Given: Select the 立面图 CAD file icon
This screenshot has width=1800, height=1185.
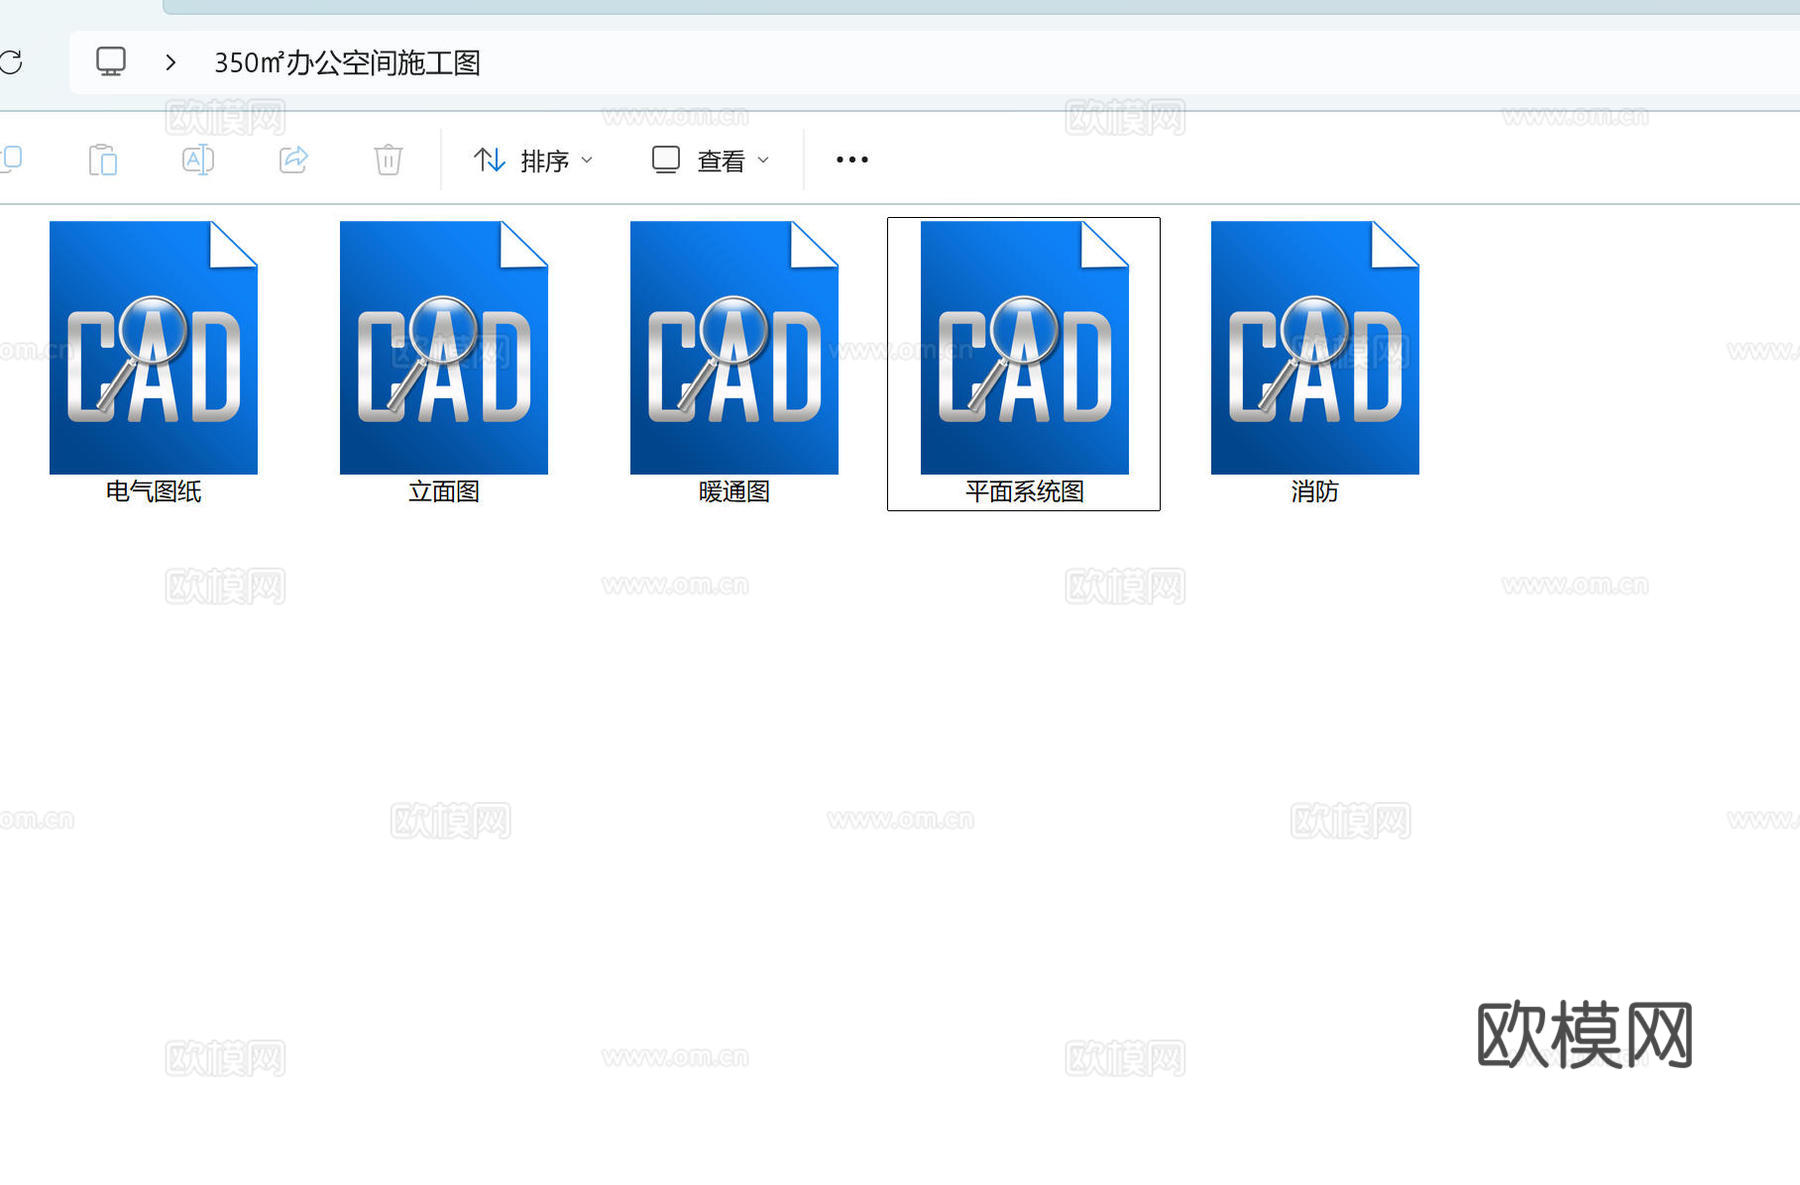Looking at the screenshot, I should (x=444, y=347).
